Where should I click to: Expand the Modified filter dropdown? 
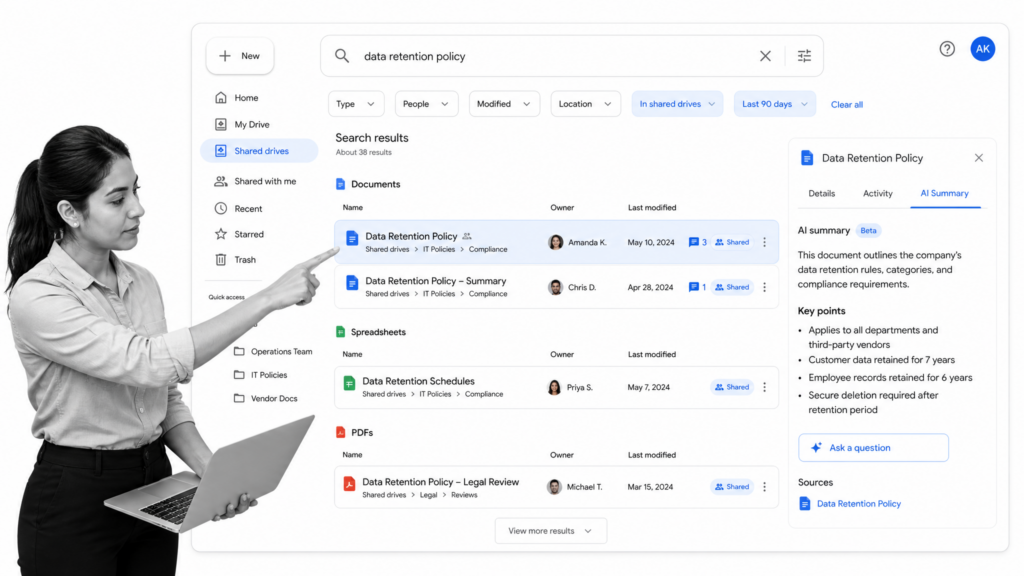click(504, 104)
